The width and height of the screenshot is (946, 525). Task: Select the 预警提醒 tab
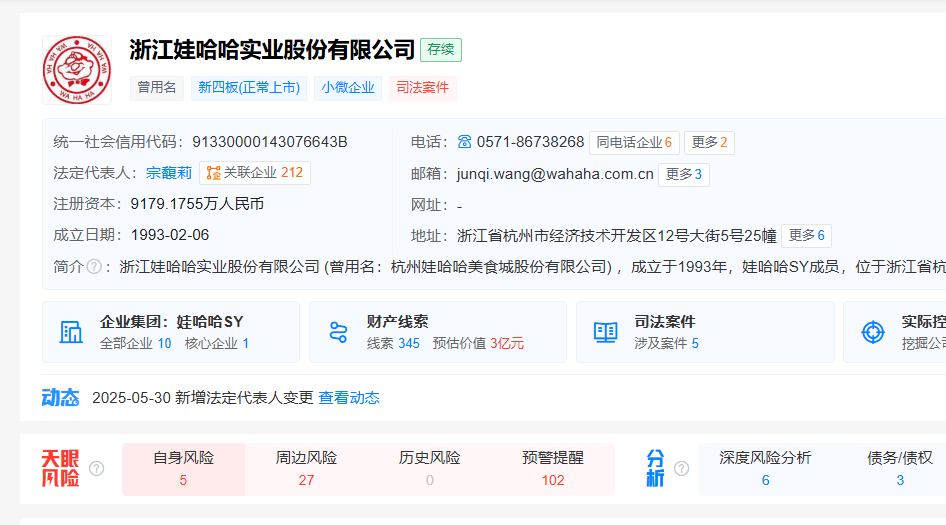[x=553, y=469]
